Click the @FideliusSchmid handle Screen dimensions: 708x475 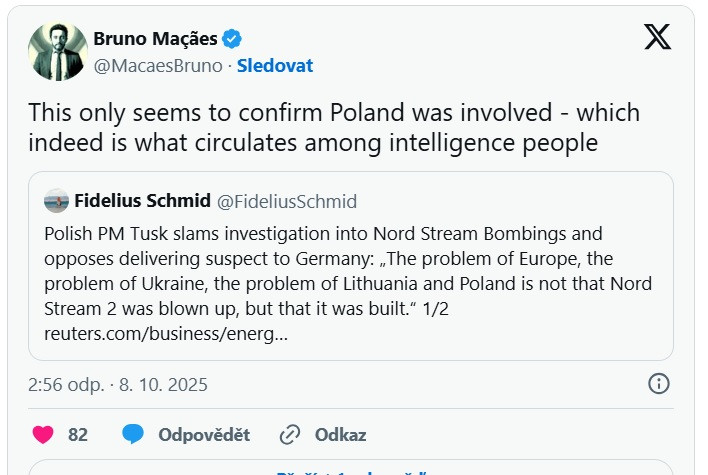click(287, 201)
